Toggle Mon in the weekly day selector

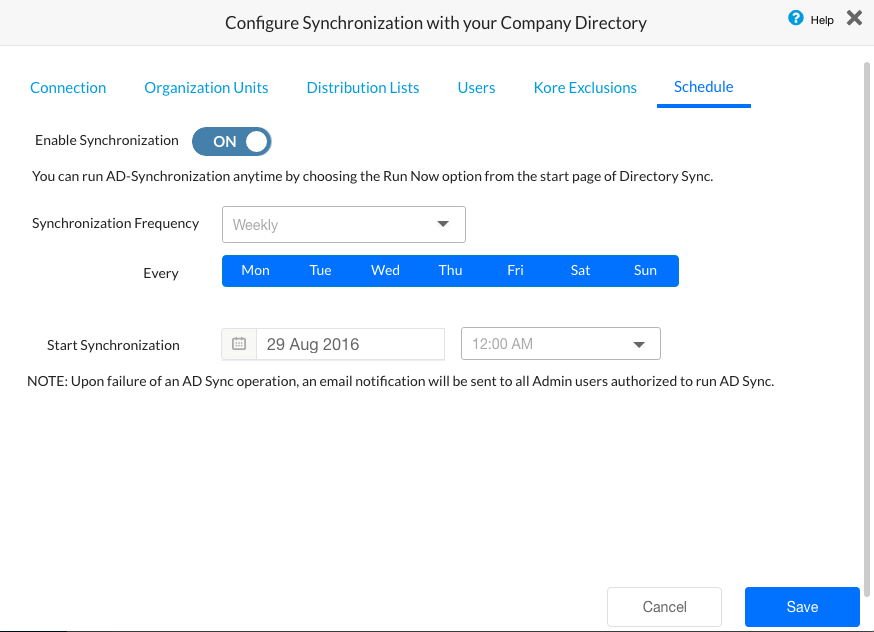(x=255, y=271)
